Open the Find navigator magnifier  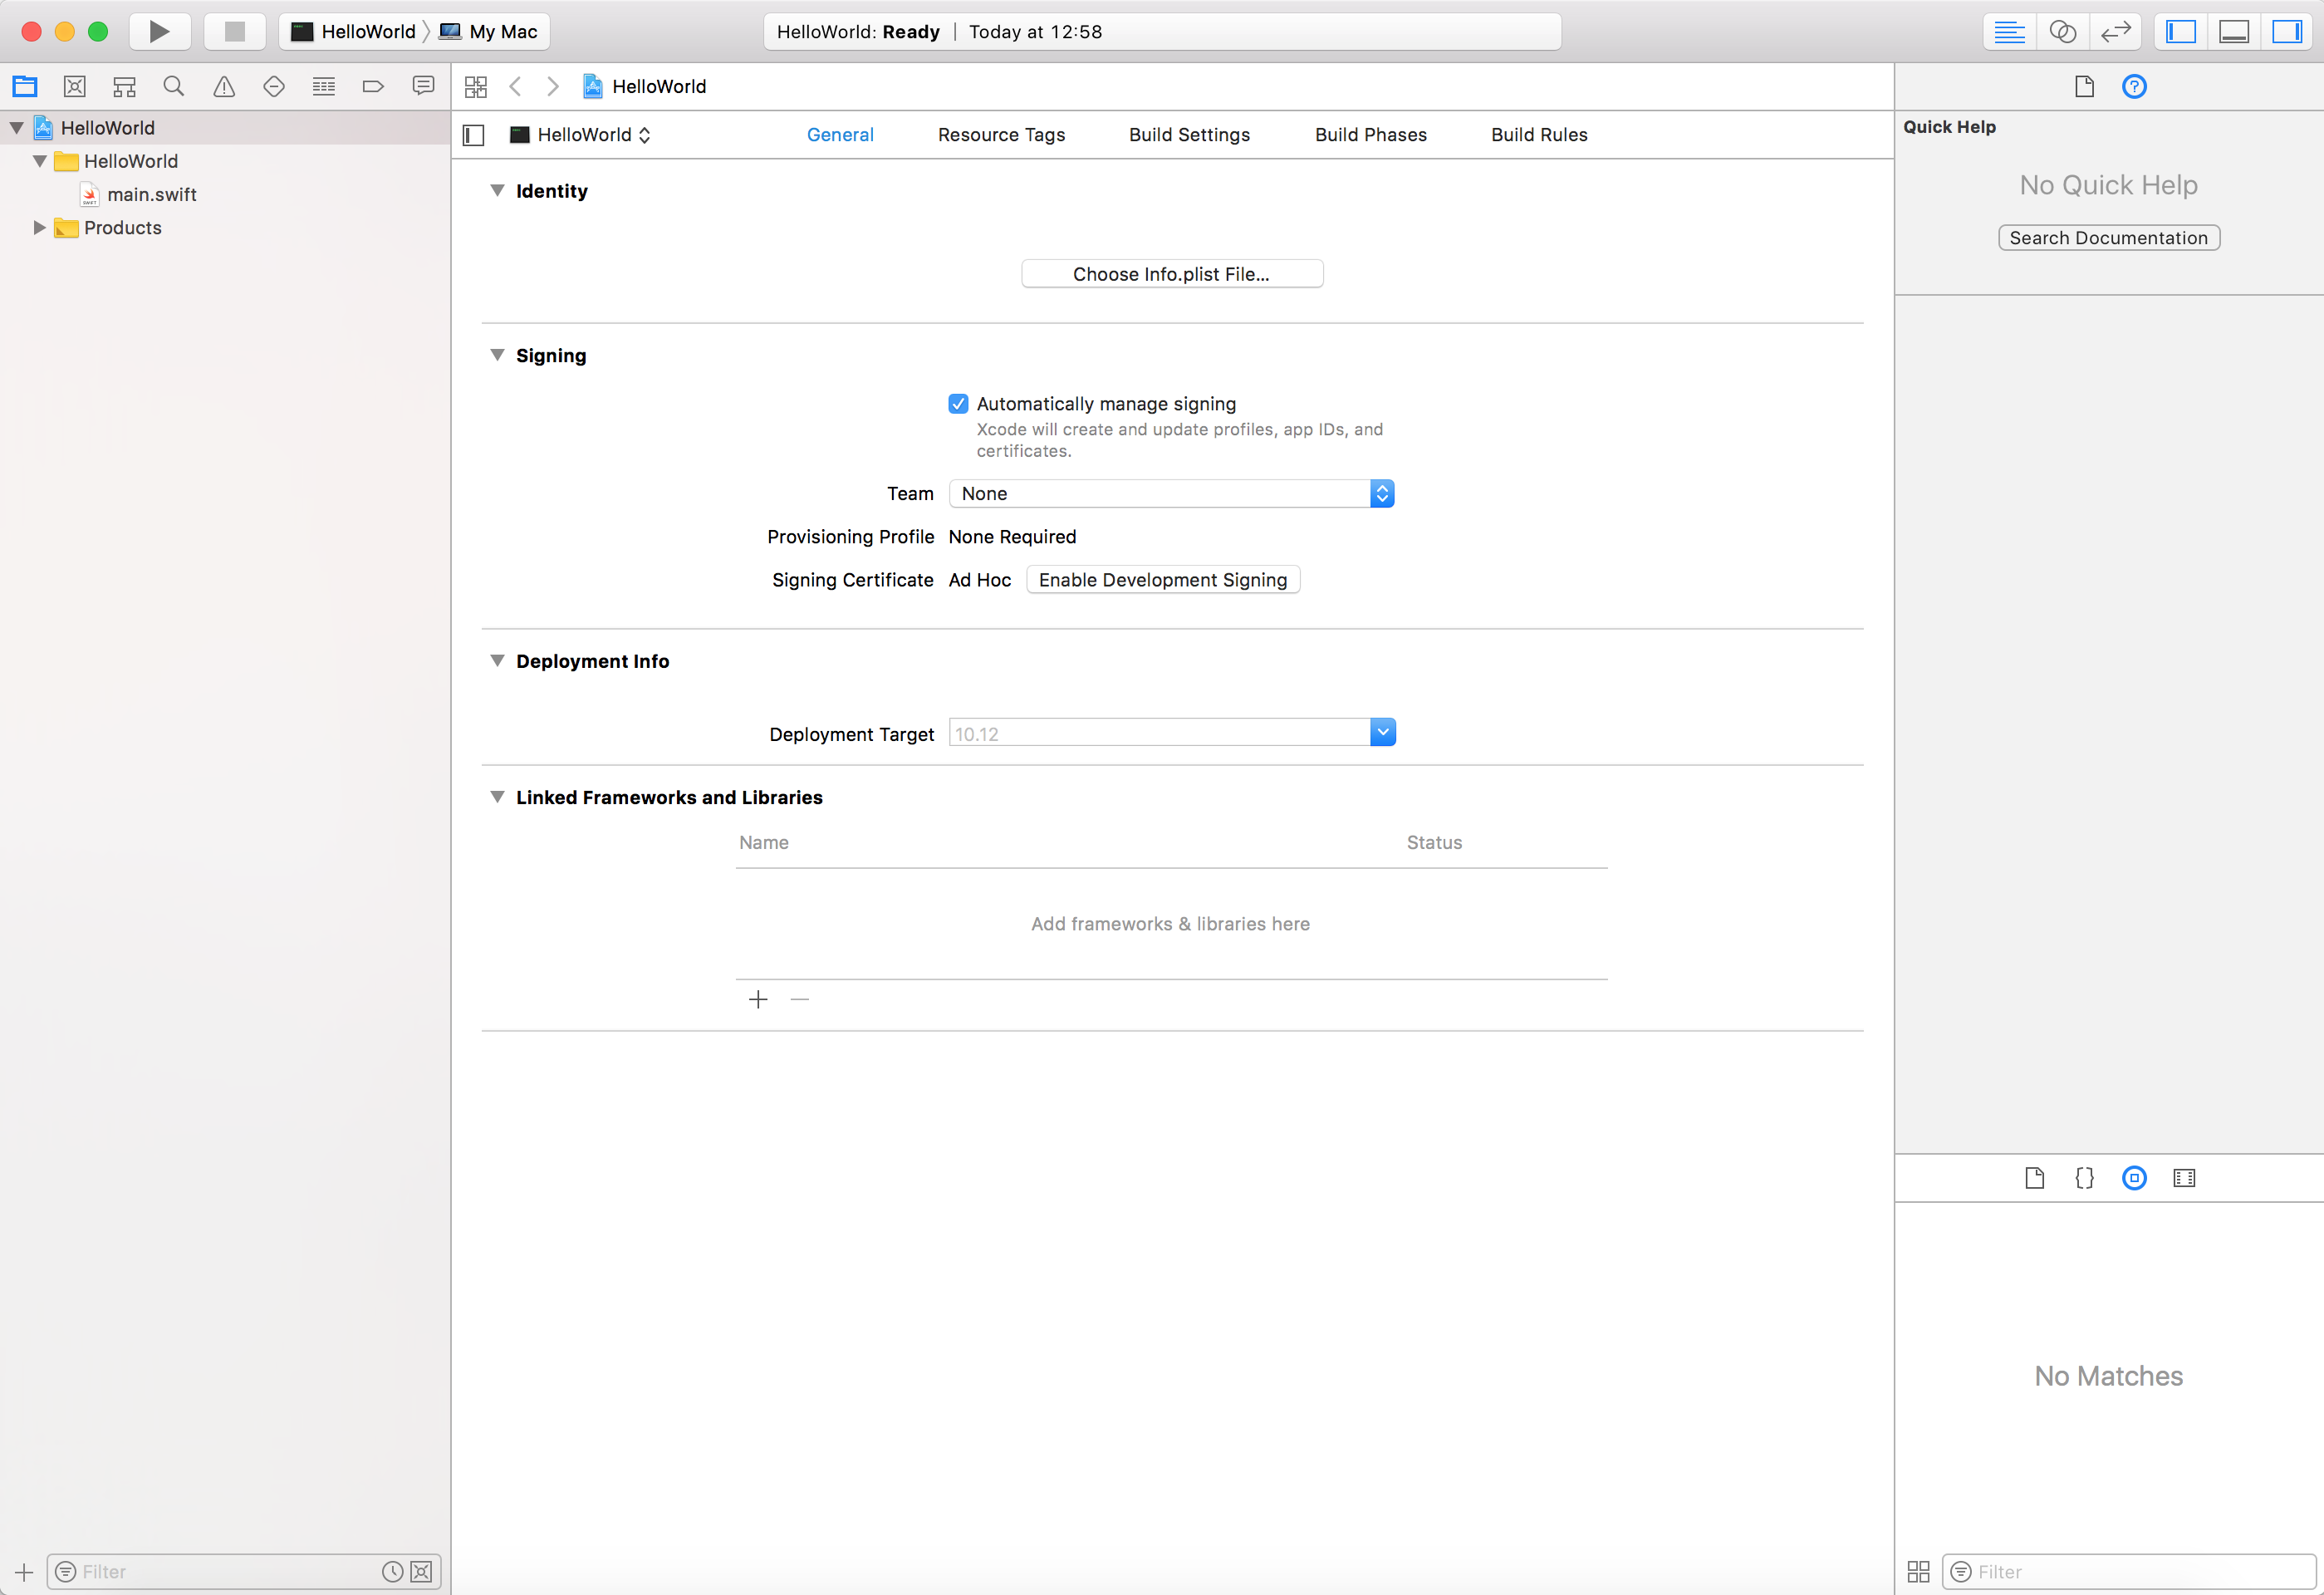point(174,86)
